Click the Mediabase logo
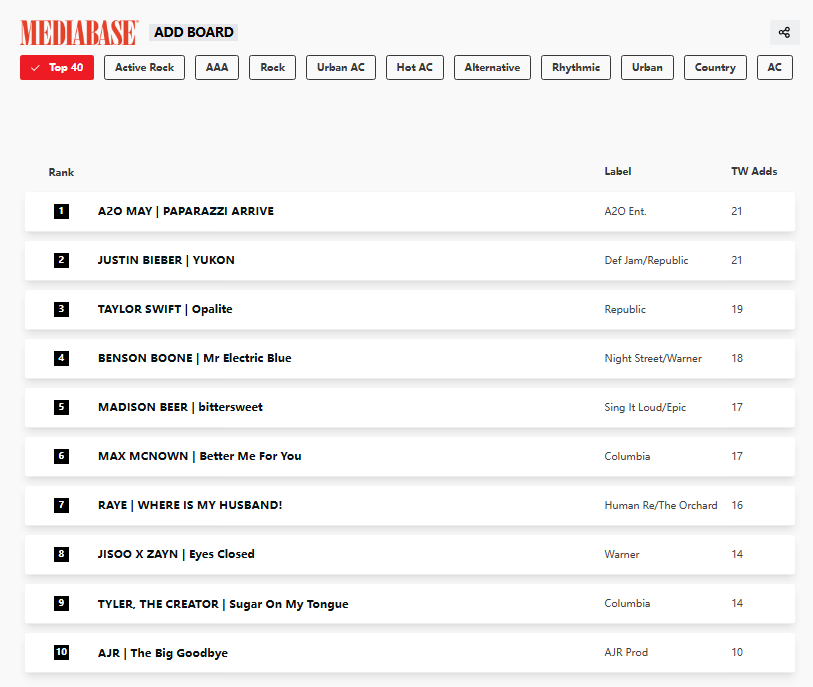This screenshot has height=687, width=813. click(78, 32)
